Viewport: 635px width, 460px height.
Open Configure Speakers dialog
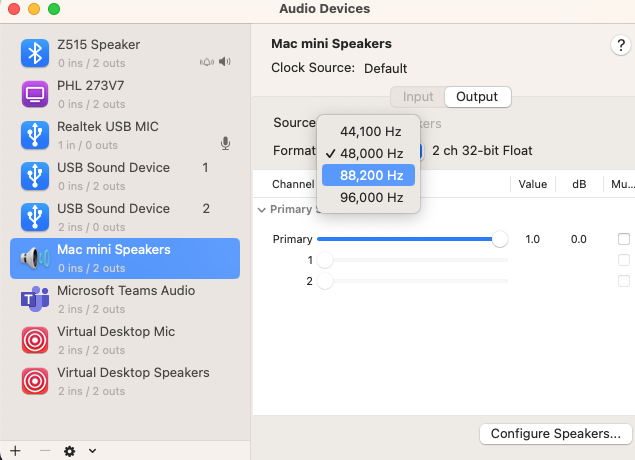pyautogui.click(x=556, y=434)
